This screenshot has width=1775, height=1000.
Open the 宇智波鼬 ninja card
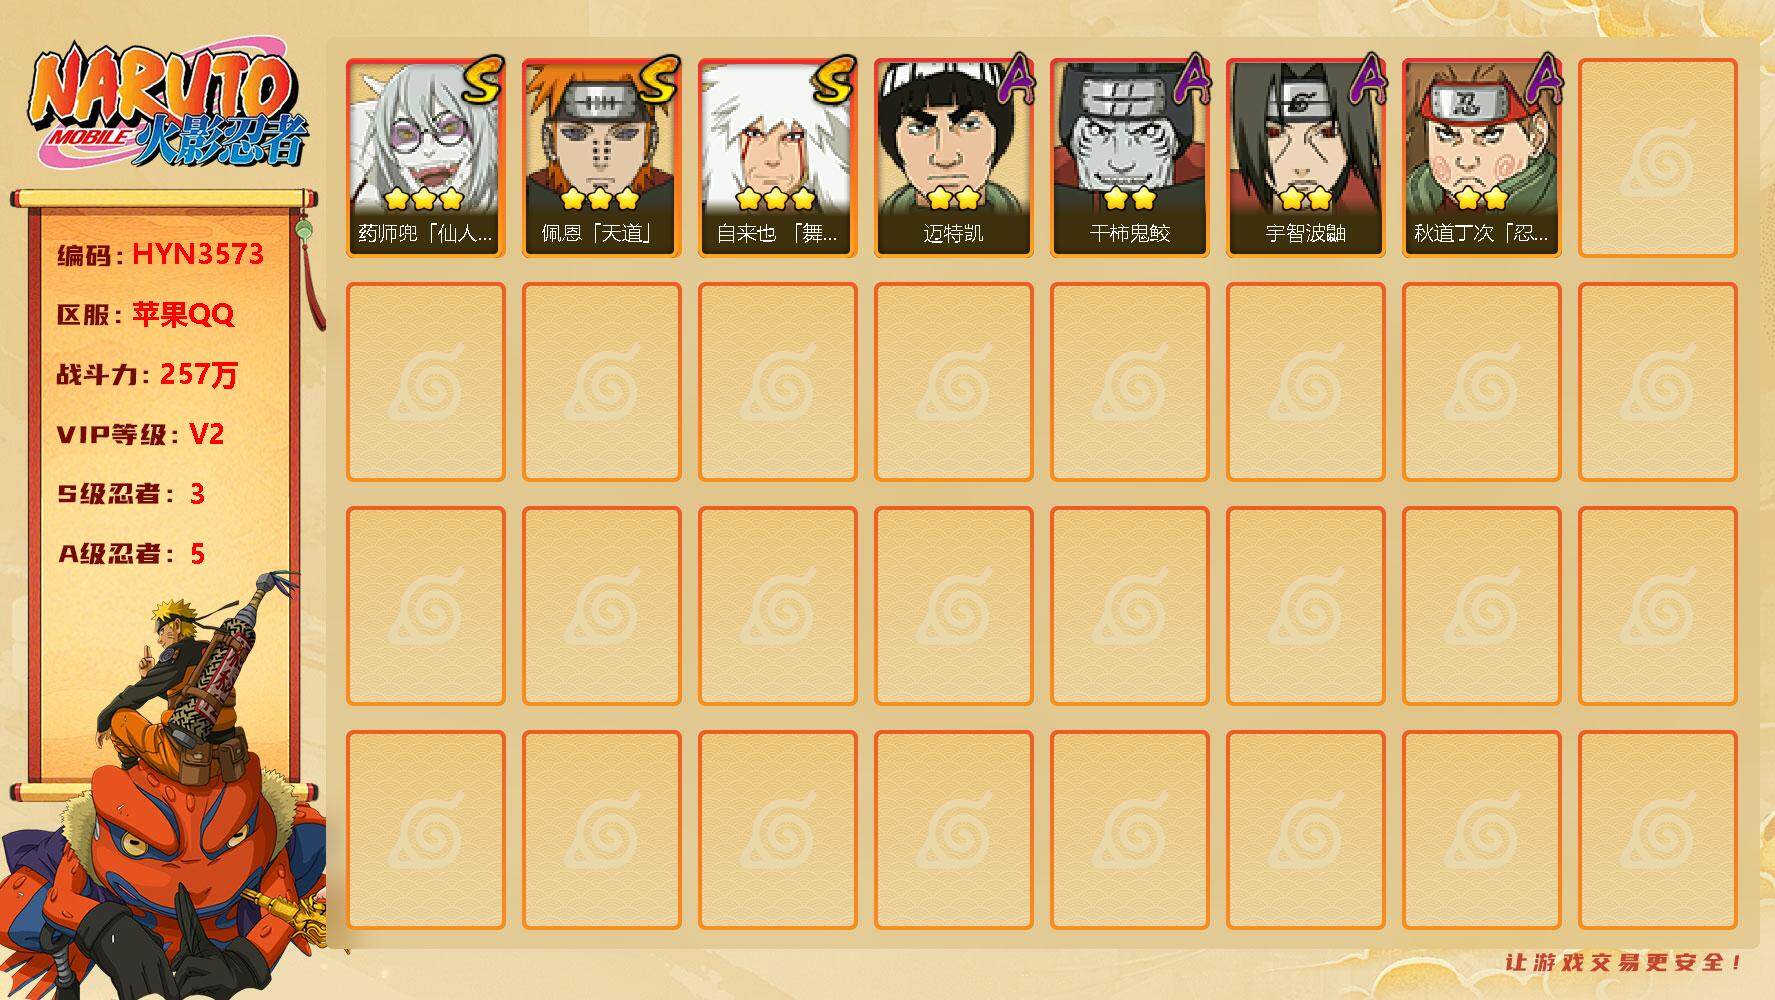click(x=1305, y=158)
